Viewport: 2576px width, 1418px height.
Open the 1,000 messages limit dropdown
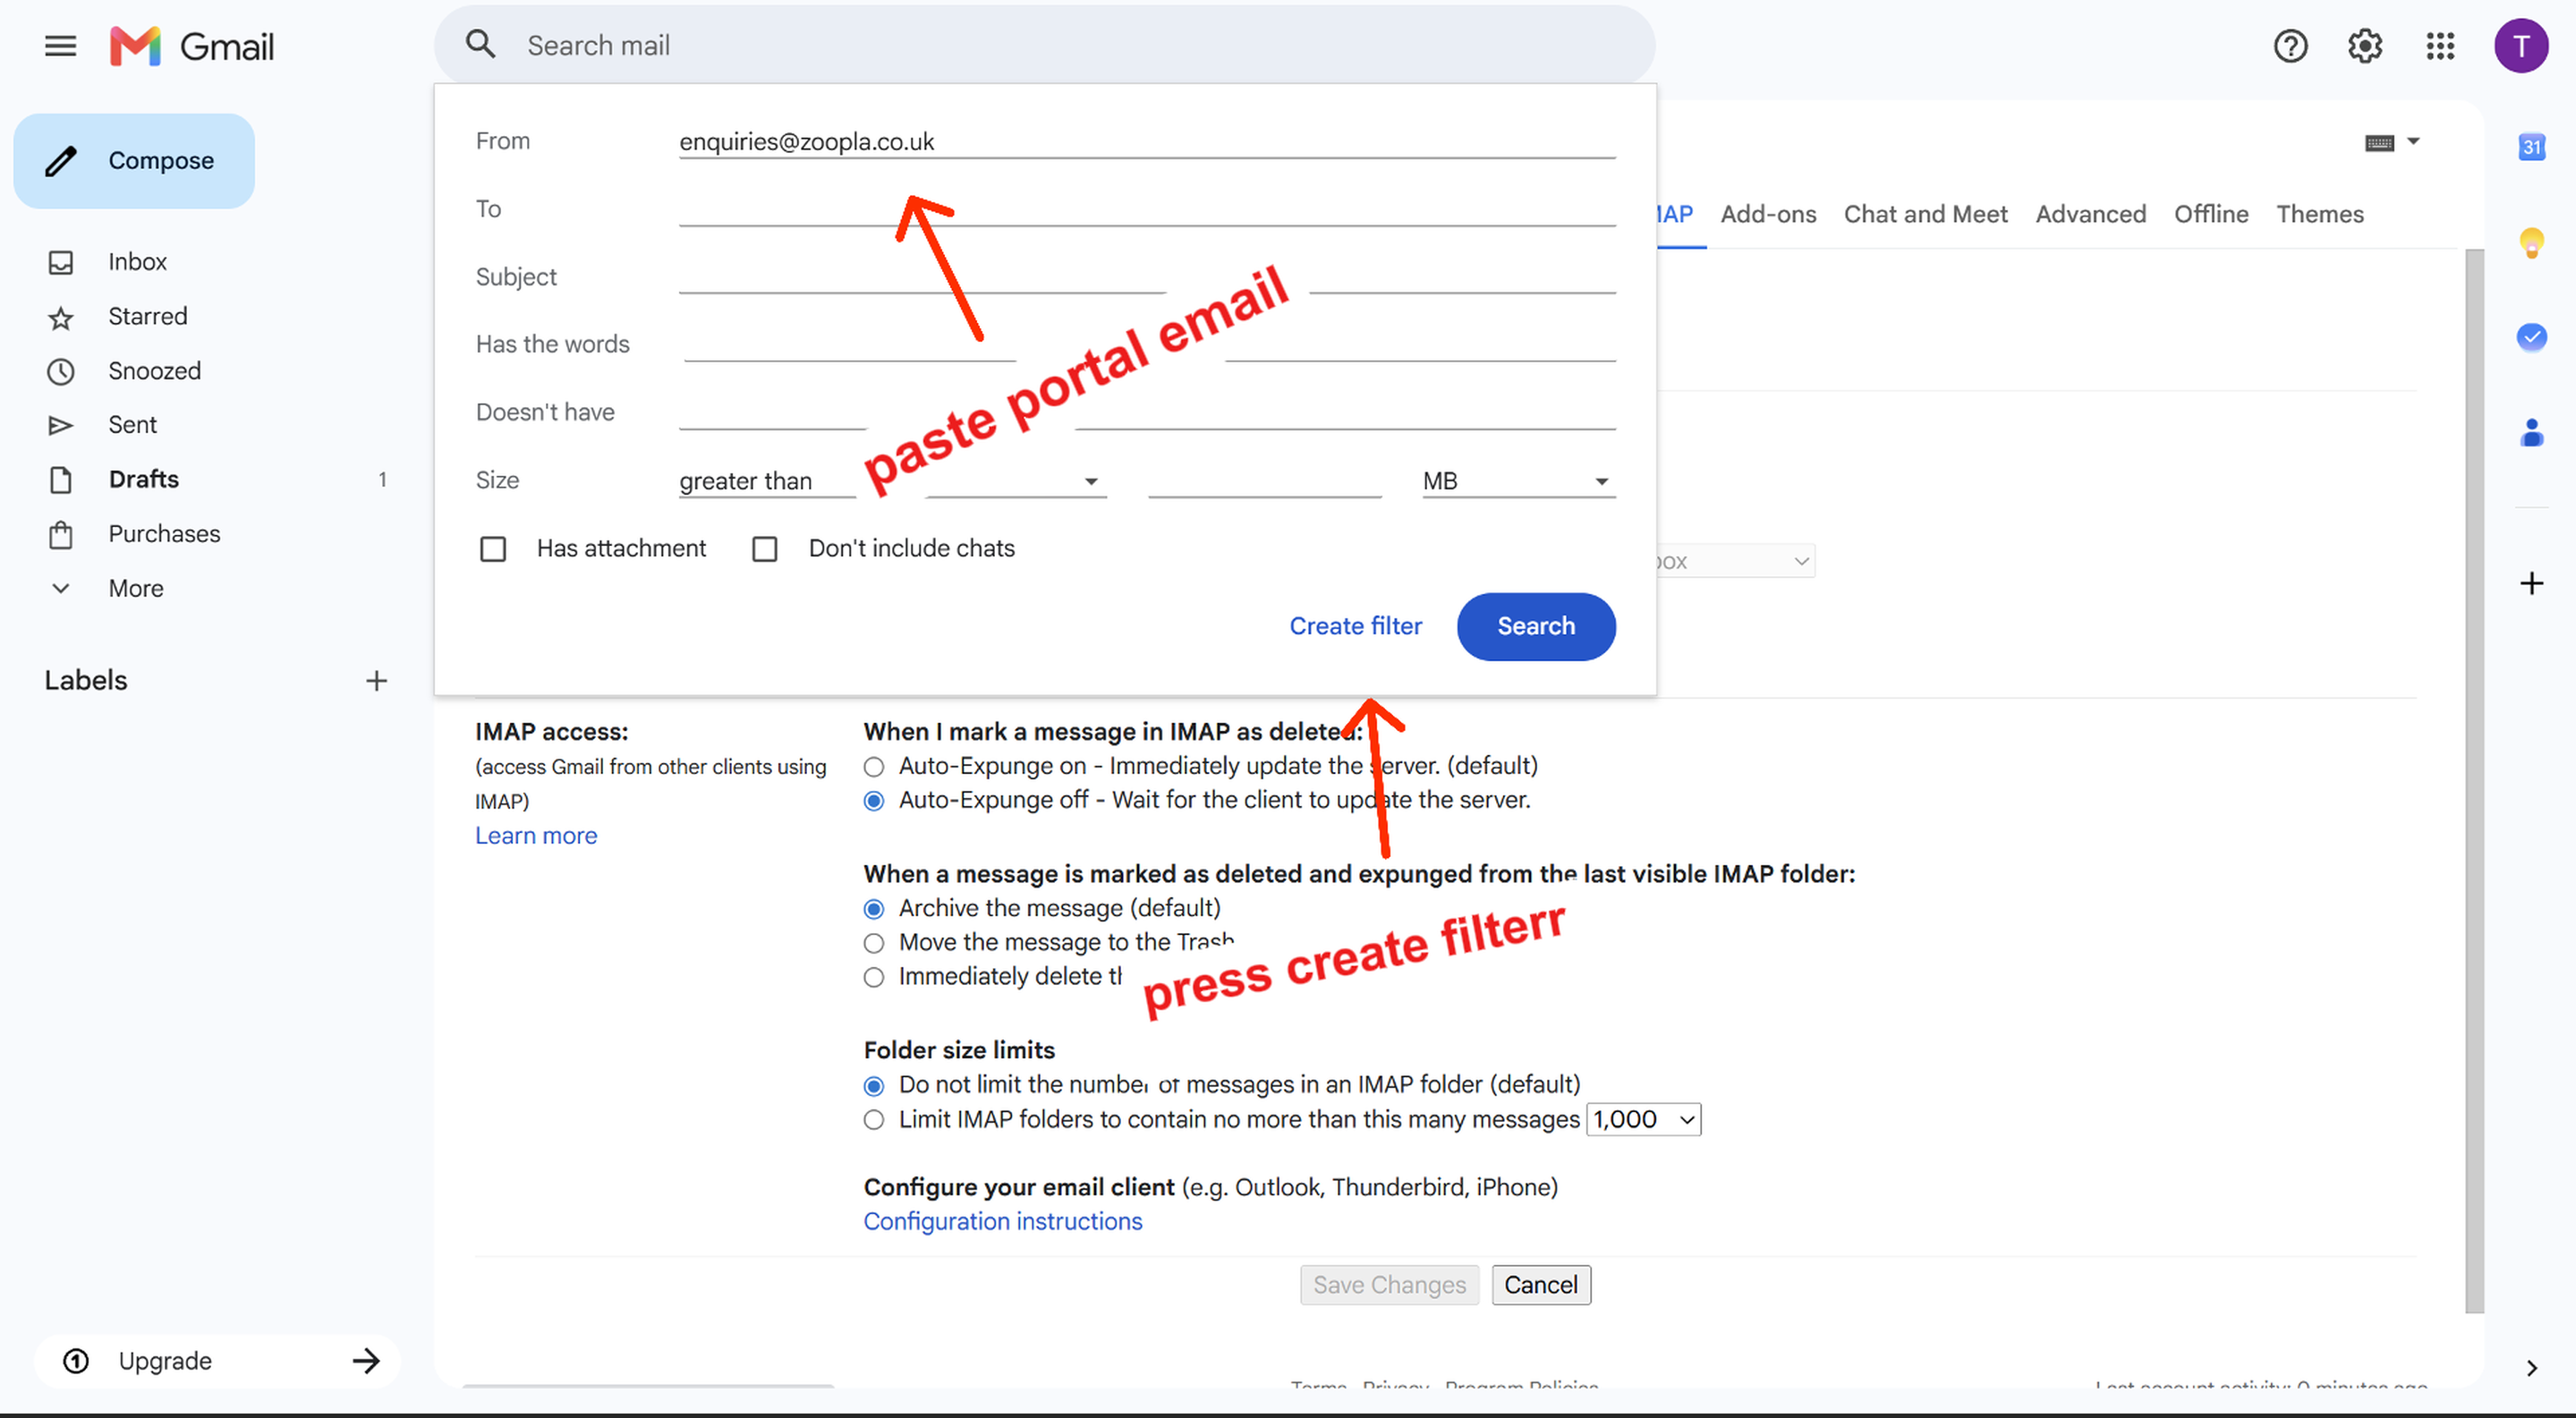point(1644,1119)
